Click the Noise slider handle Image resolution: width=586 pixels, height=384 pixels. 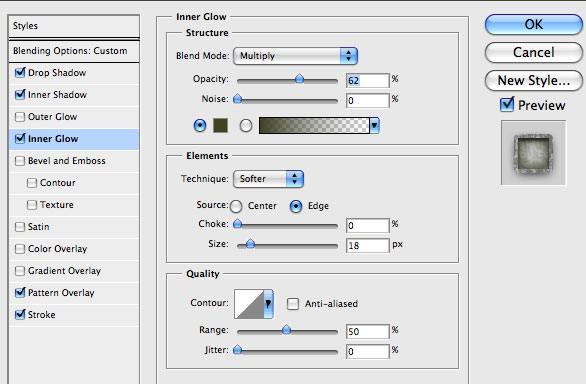[x=237, y=99]
